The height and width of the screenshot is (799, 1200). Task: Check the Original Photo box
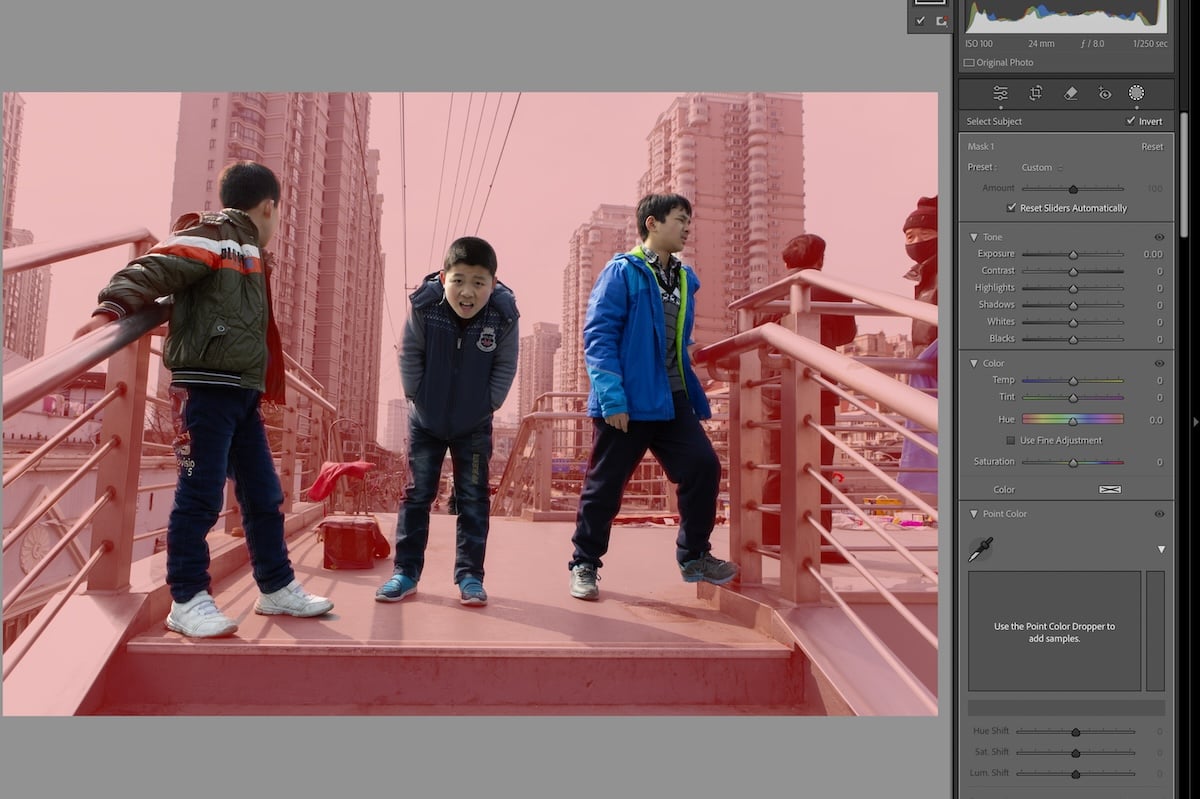(x=968, y=62)
